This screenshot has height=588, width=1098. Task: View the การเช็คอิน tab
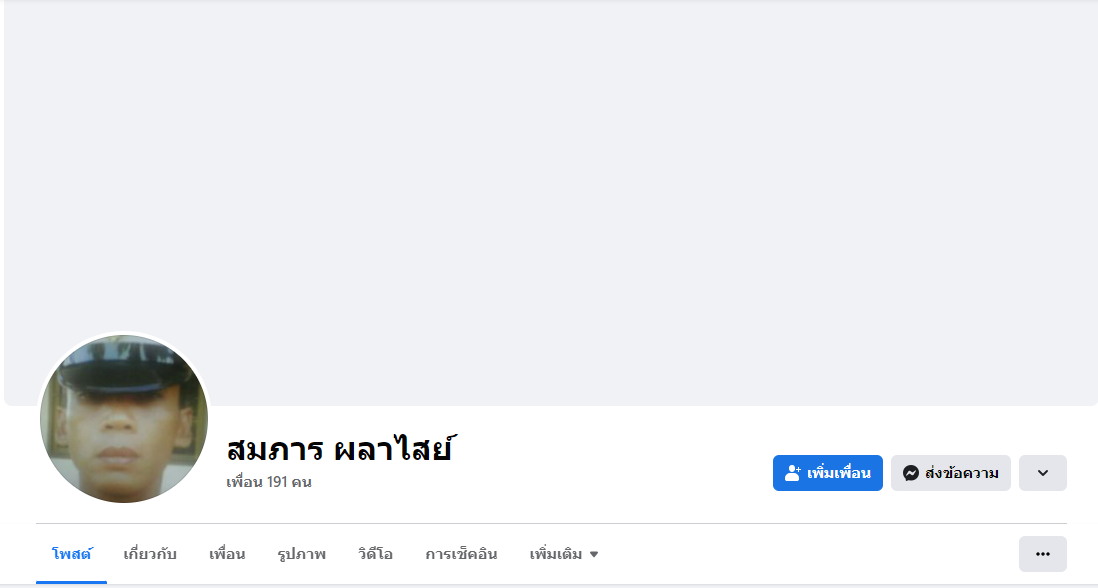(x=461, y=554)
